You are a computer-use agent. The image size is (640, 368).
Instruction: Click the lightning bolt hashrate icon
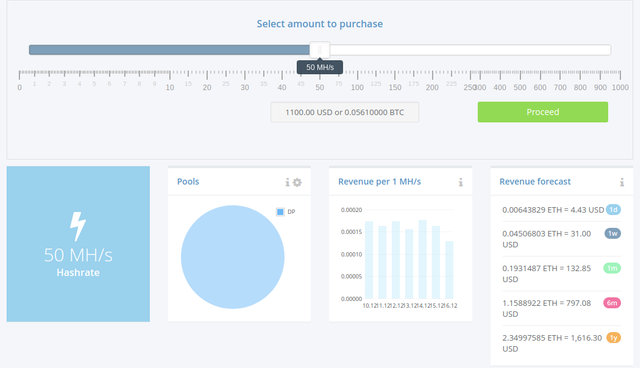click(x=78, y=226)
